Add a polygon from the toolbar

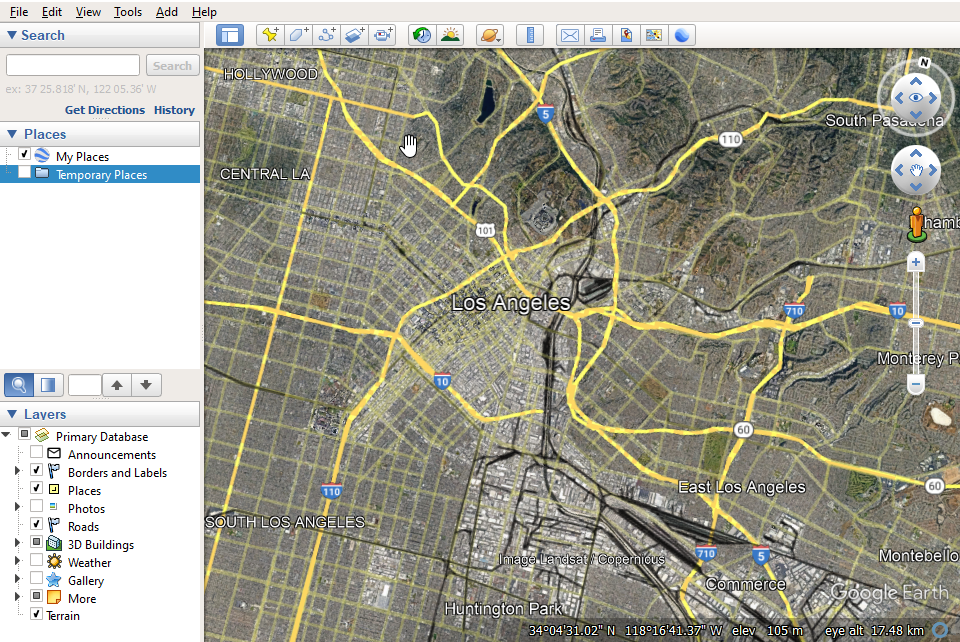point(298,35)
